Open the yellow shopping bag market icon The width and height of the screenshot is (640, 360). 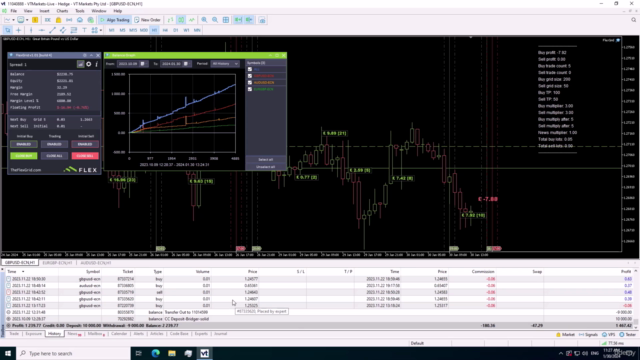(x=58, y=20)
